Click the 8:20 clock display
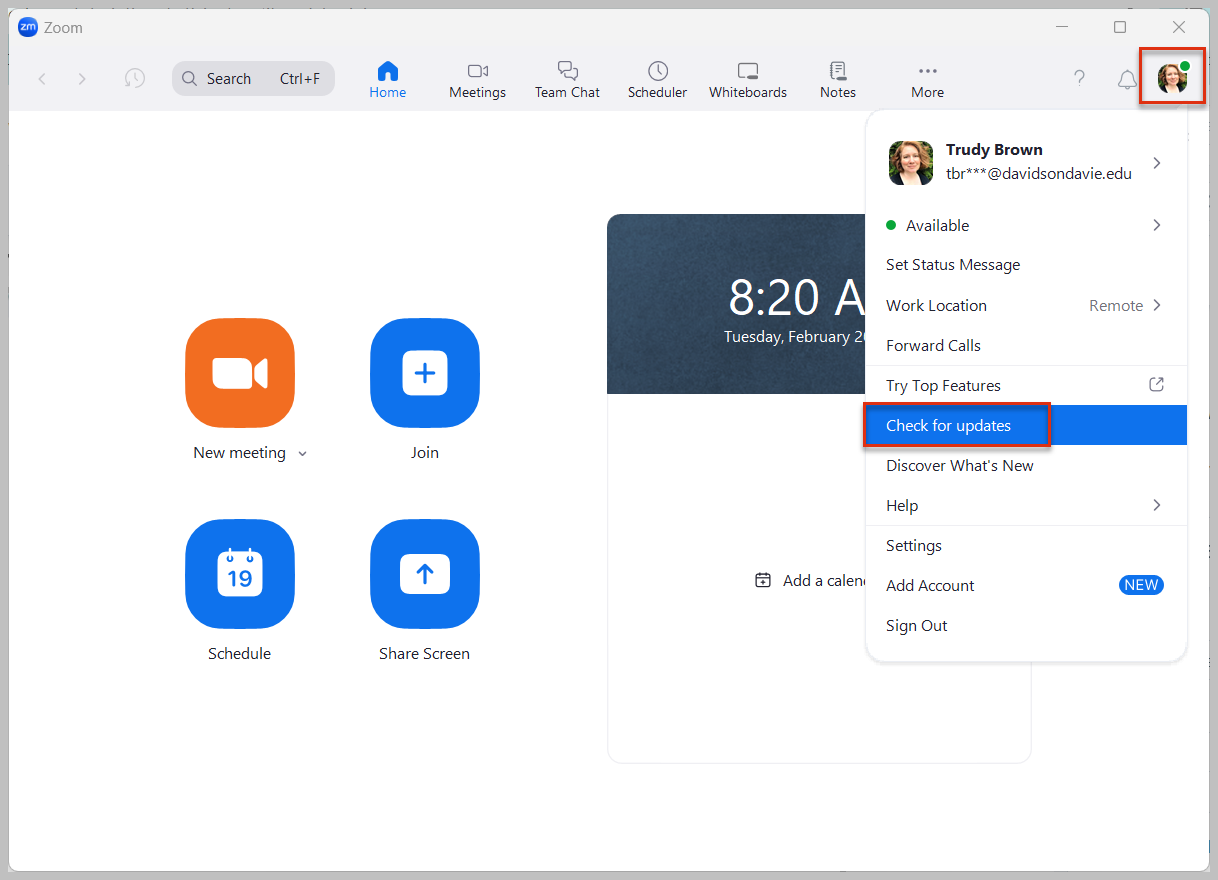1218x880 pixels. (x=796, y=297)
